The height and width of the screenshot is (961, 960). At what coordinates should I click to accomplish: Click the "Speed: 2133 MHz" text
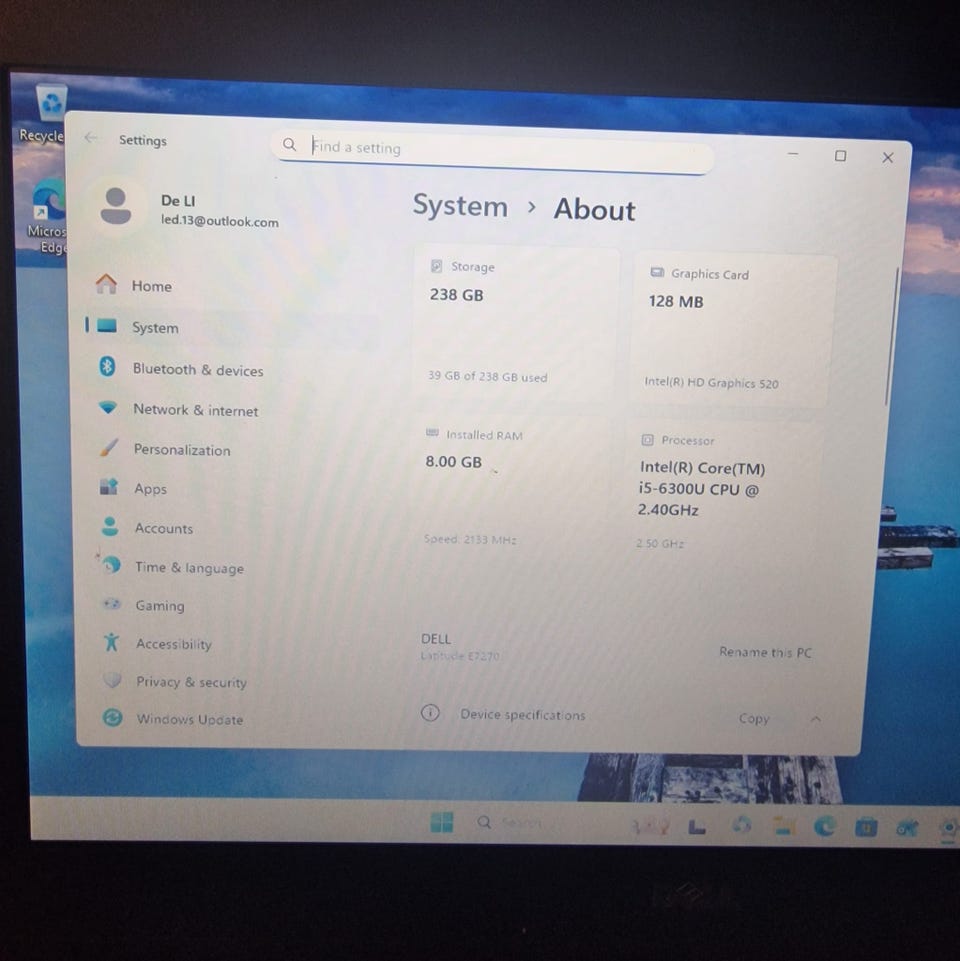pos(470,539)
